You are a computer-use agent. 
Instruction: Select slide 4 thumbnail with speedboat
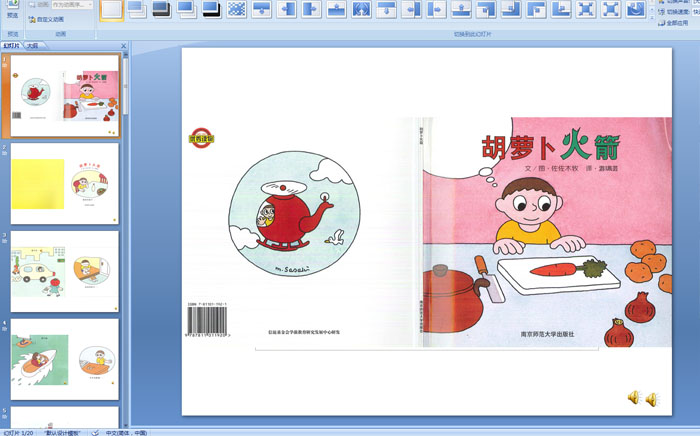[x=65, y=359]
